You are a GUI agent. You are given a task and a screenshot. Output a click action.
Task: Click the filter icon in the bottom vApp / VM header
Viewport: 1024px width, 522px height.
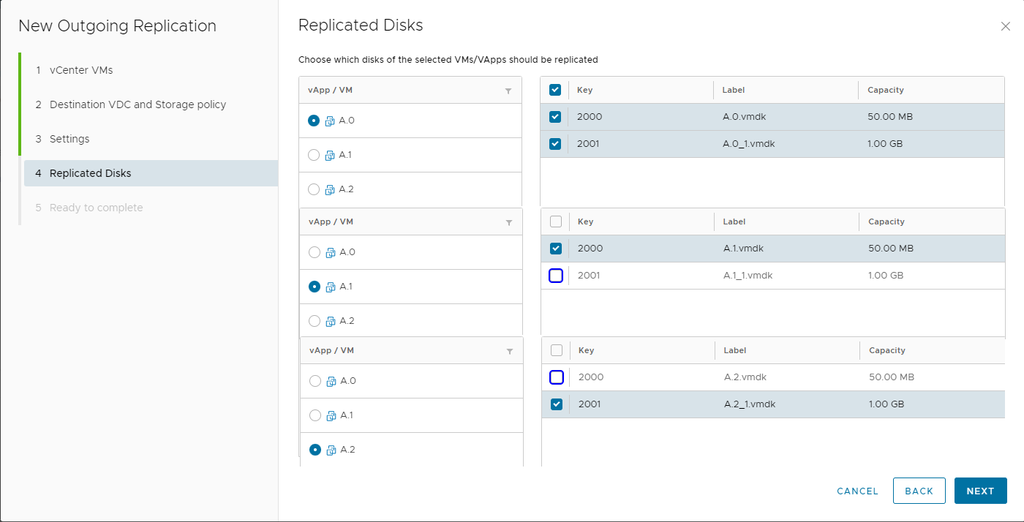(508, 352)
